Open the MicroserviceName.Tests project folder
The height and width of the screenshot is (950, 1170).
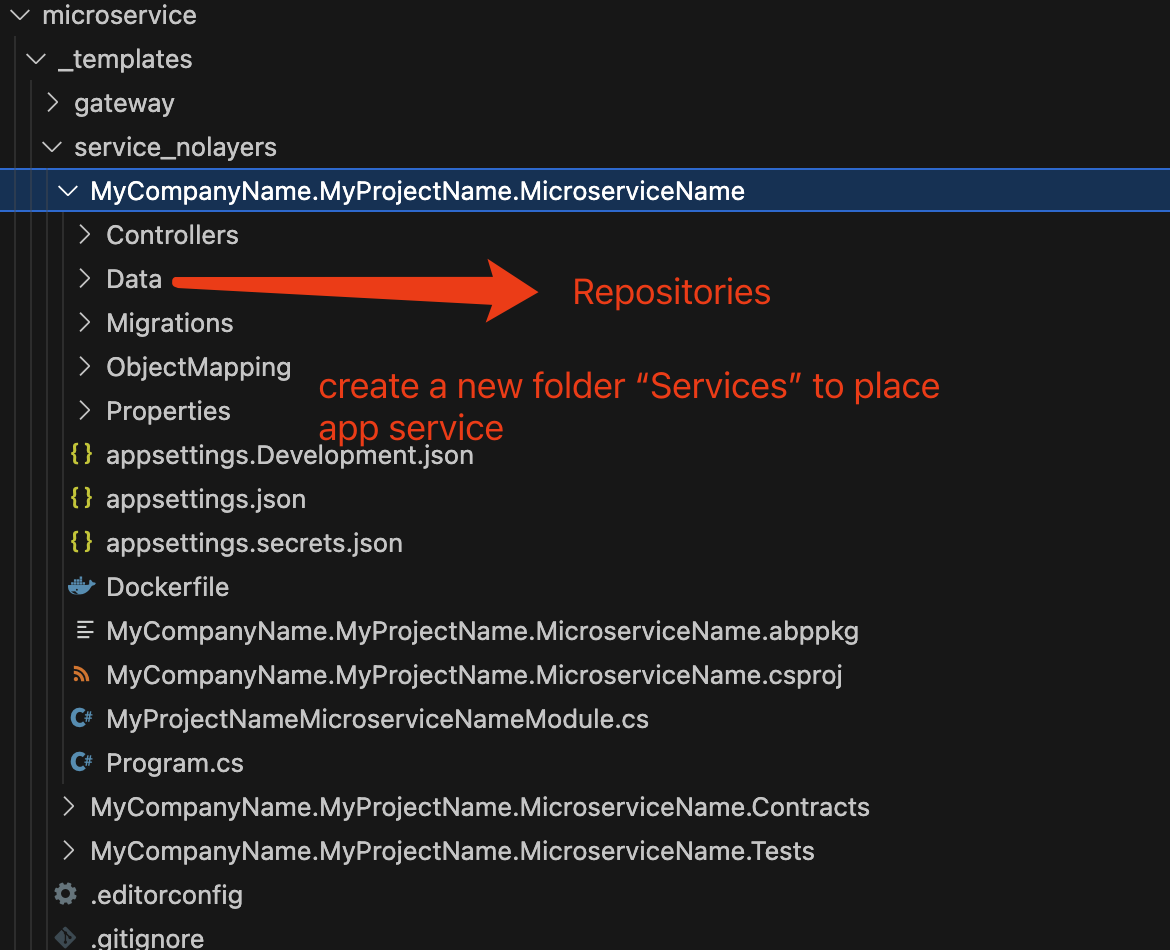452,851
